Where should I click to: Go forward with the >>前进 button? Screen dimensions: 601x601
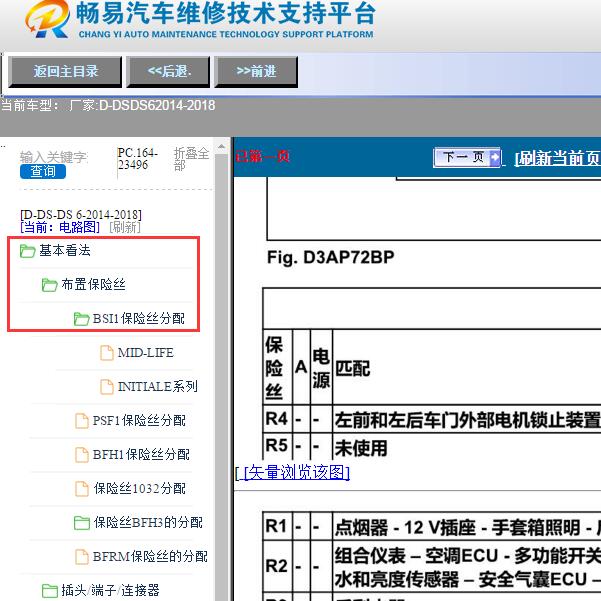point(256,71)
